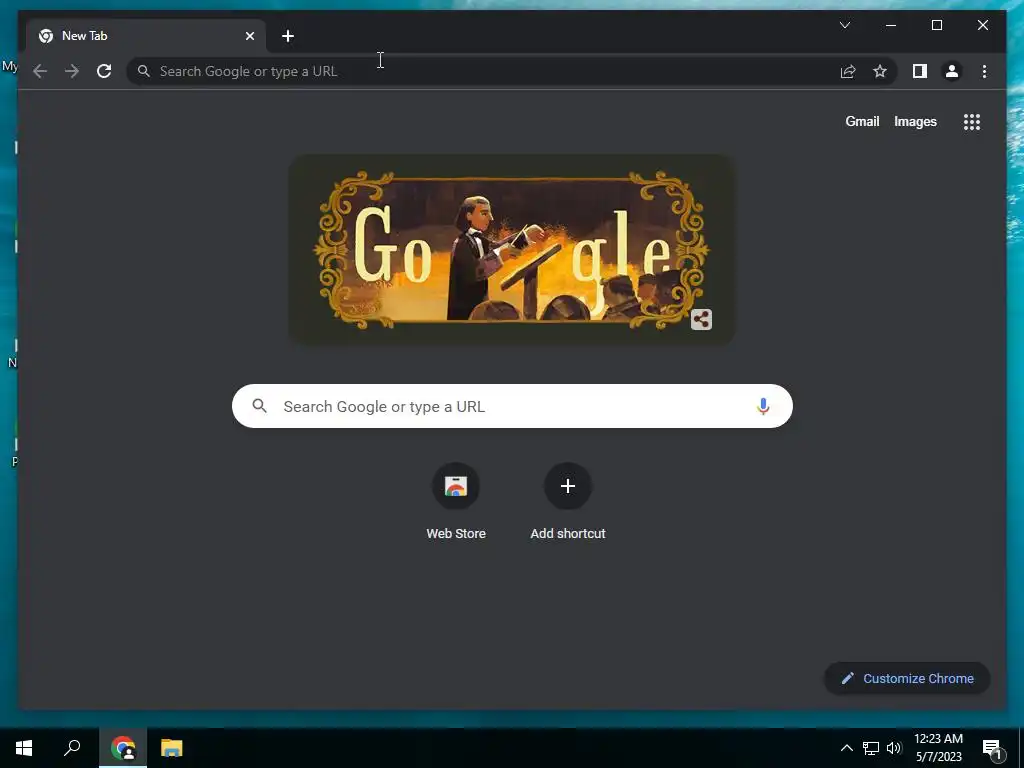Open the Images link
This screenshot has width=1024, height=768.
(915, 121)
